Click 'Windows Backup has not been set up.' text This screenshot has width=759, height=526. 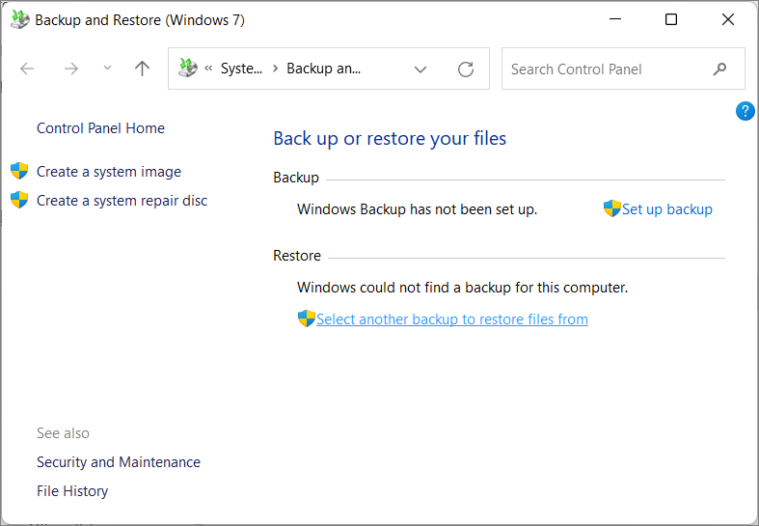click(417, 210)
